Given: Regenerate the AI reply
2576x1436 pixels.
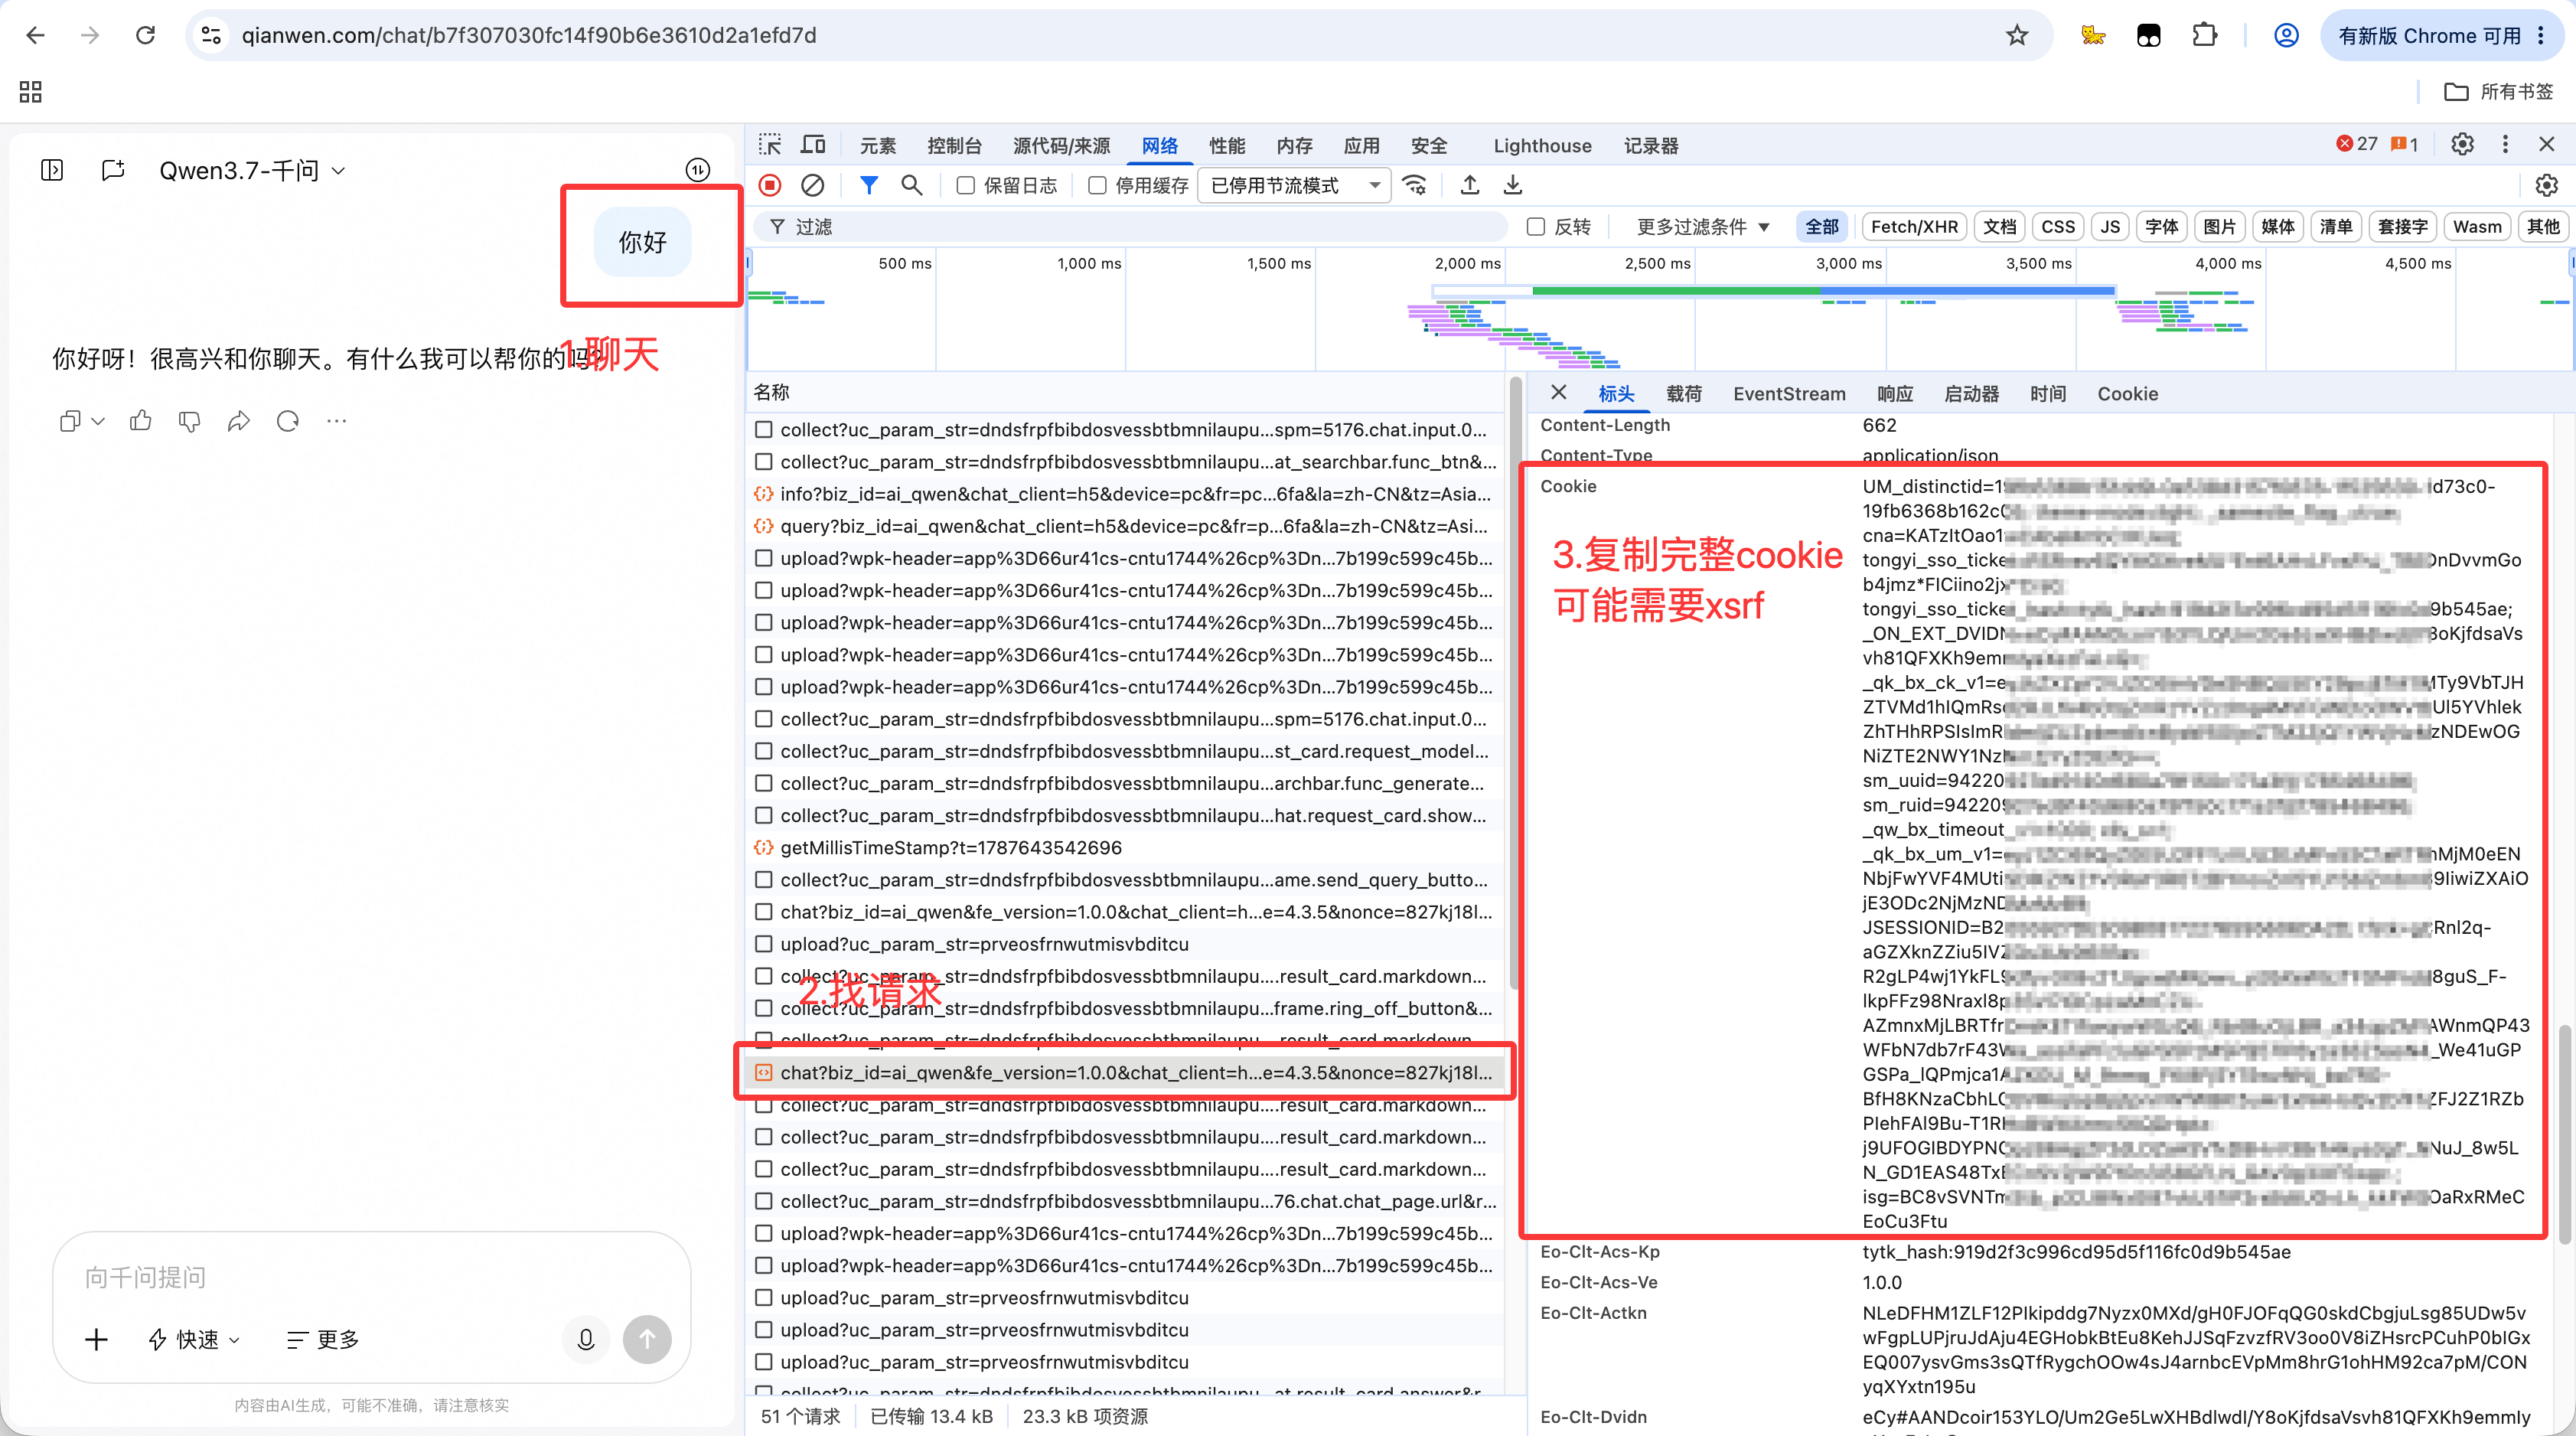Looking at the screenshot, I should click(x=288, y=421).
